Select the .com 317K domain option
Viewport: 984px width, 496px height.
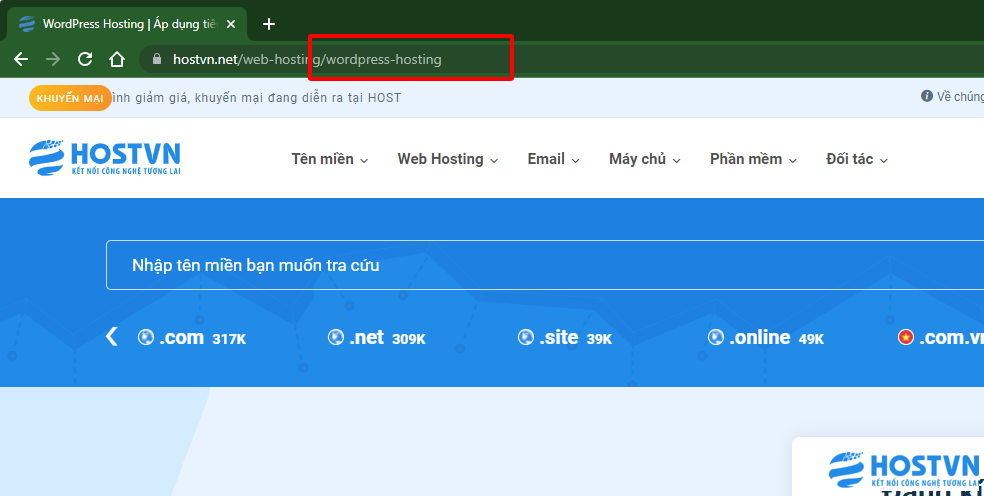pyautogui.click(x=192, y=338)
